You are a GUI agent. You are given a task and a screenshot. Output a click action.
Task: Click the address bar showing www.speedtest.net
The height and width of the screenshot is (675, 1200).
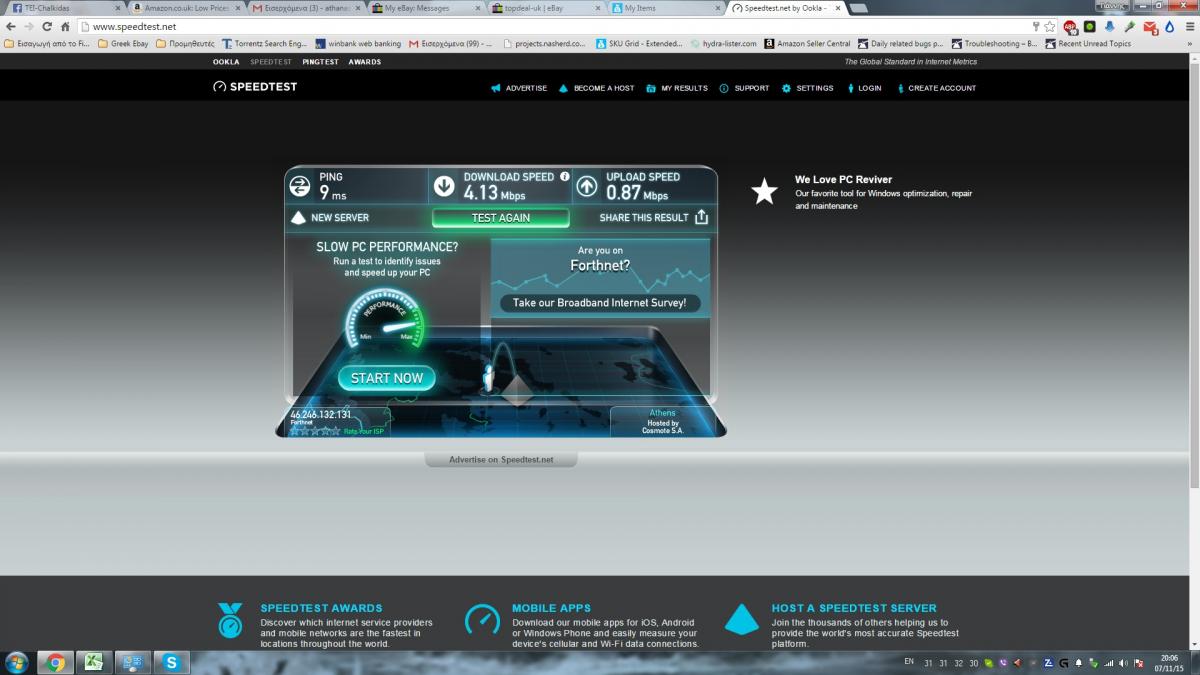point(500,26)
